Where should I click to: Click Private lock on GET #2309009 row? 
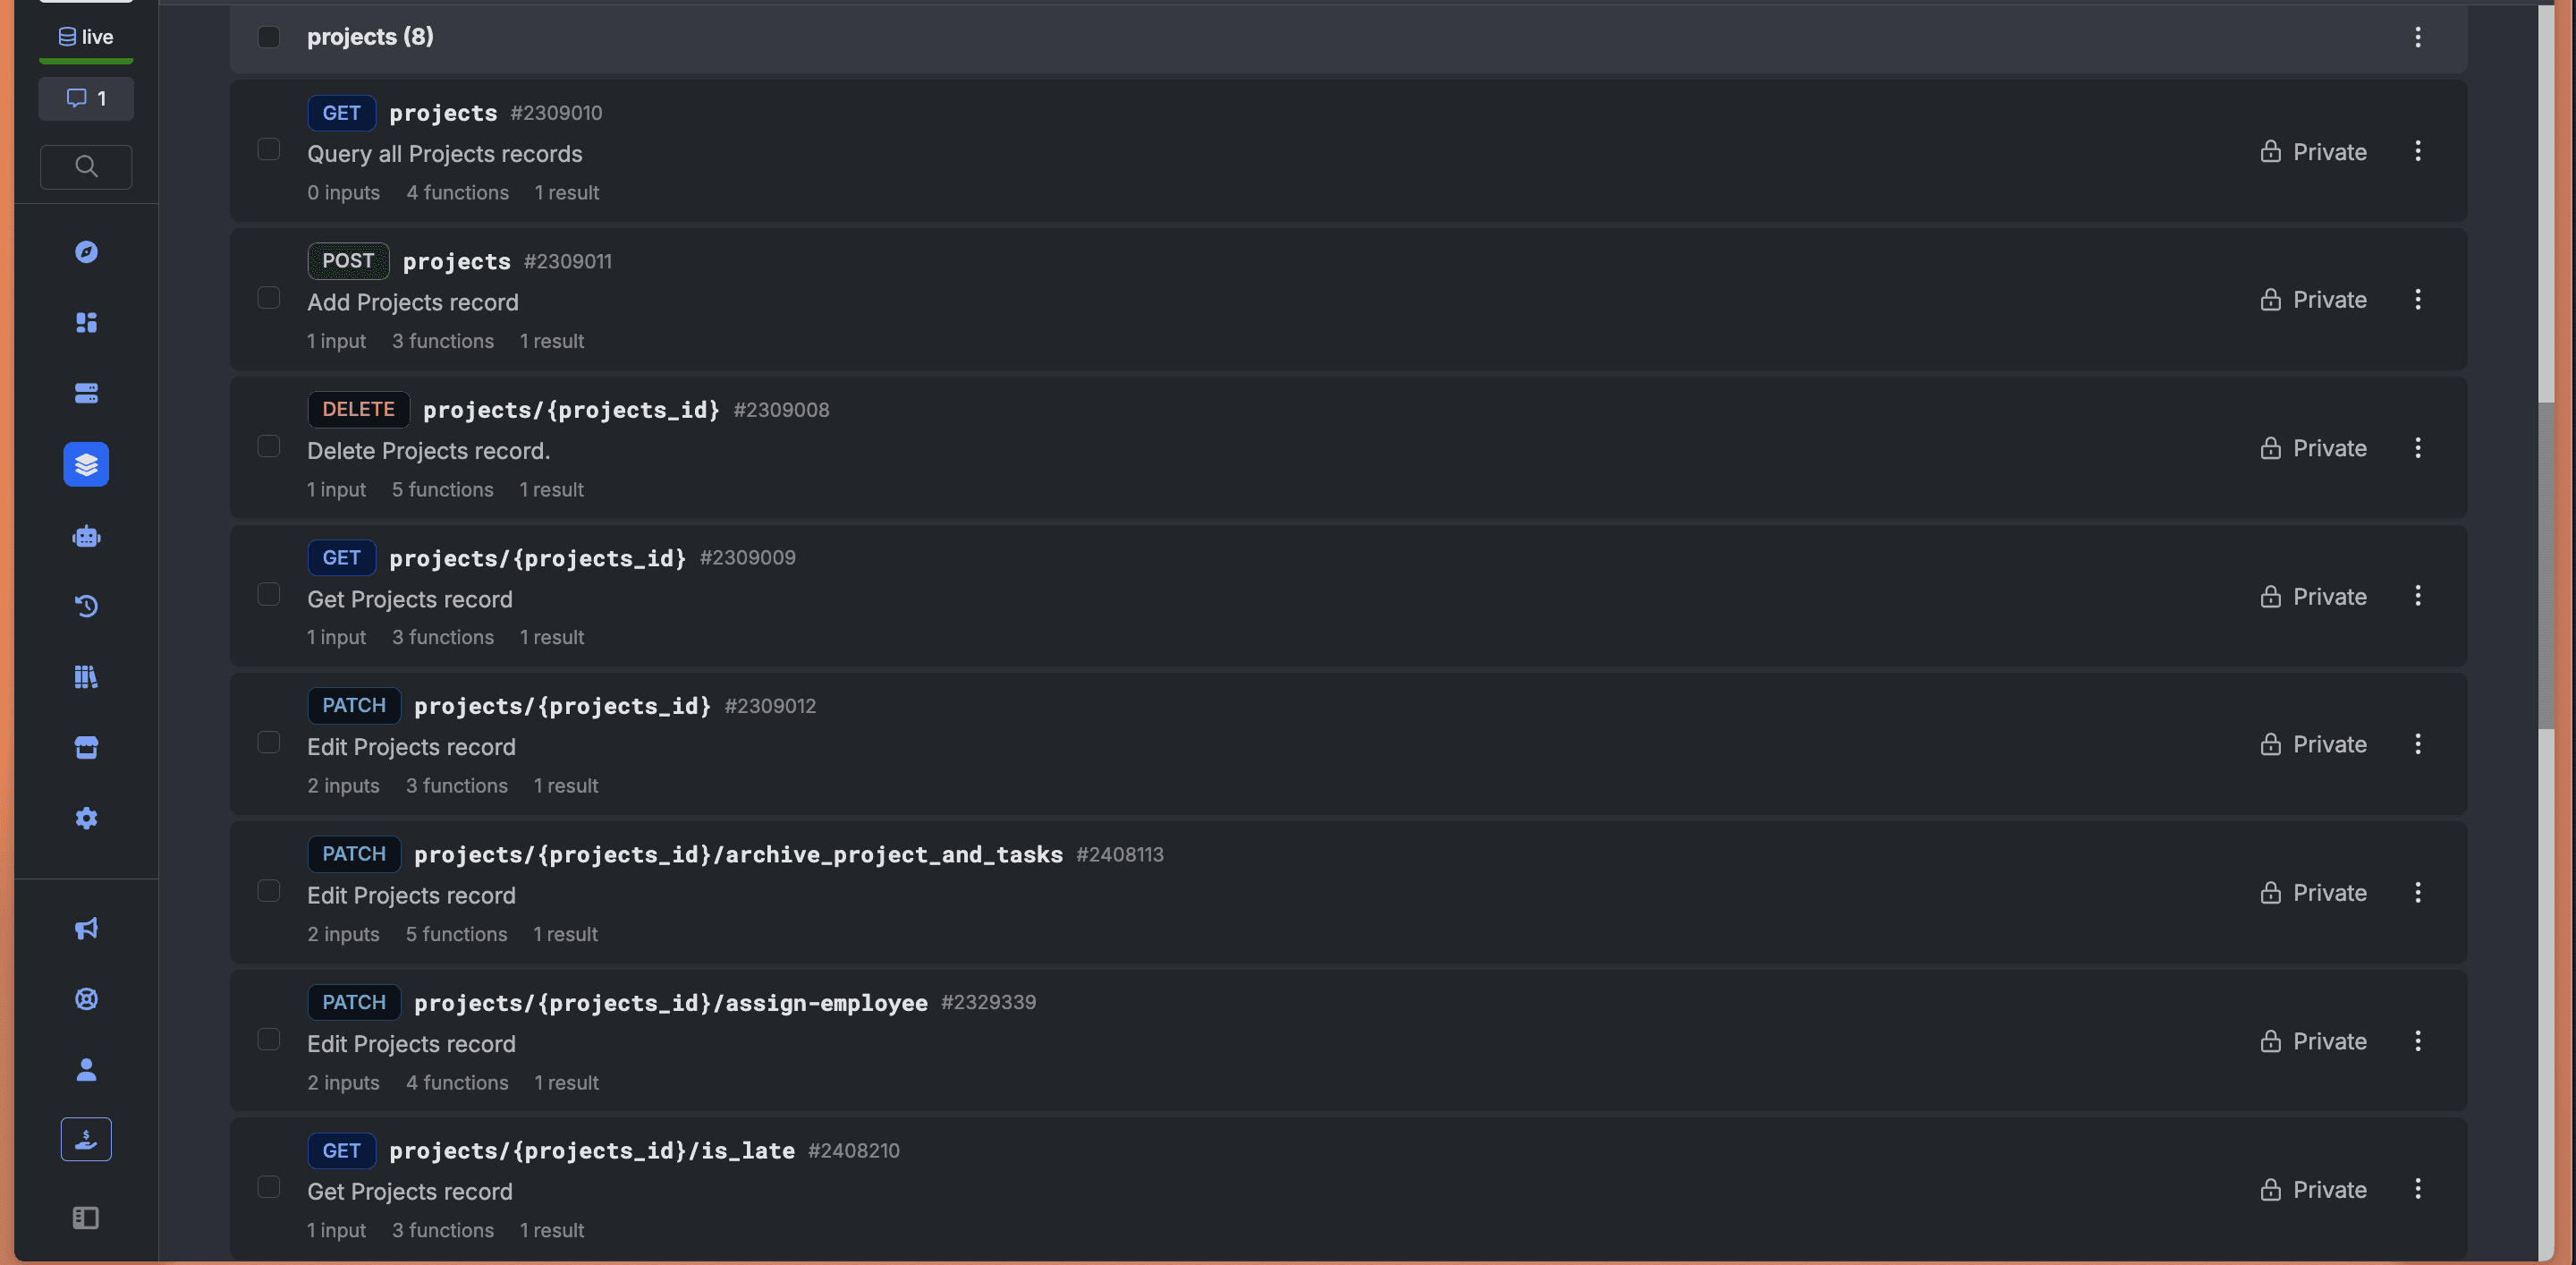point(2313,597)
